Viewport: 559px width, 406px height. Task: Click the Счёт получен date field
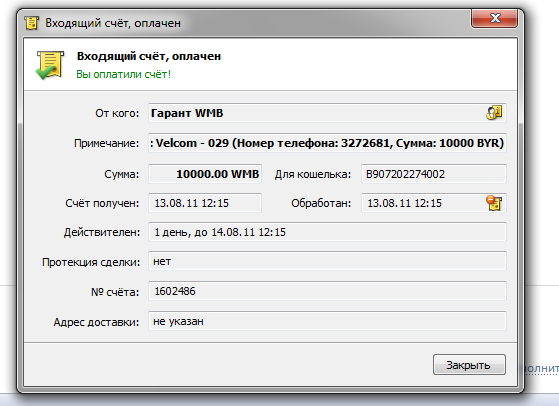(205, 203)
